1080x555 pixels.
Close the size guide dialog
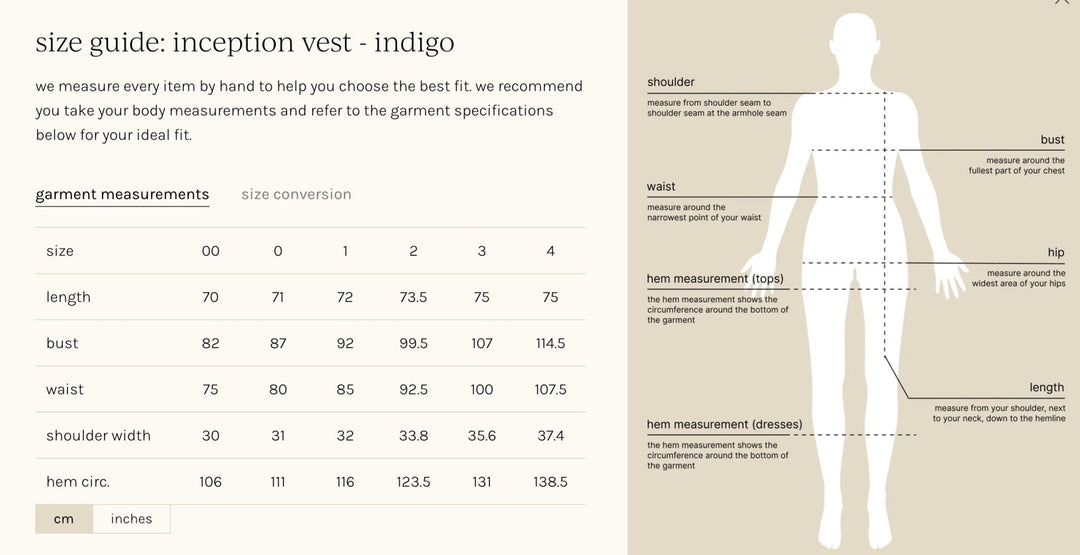pyautogui.click(x=1061, y=2)
